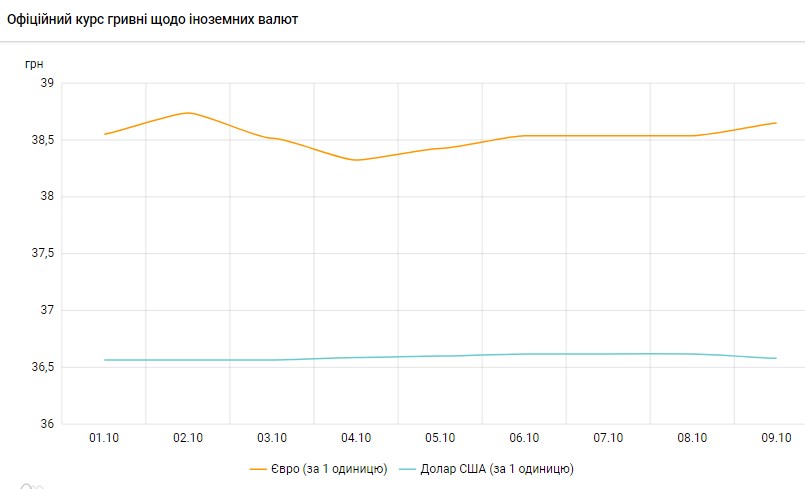Click the 39 value on the y-axis

click(46, 83)
